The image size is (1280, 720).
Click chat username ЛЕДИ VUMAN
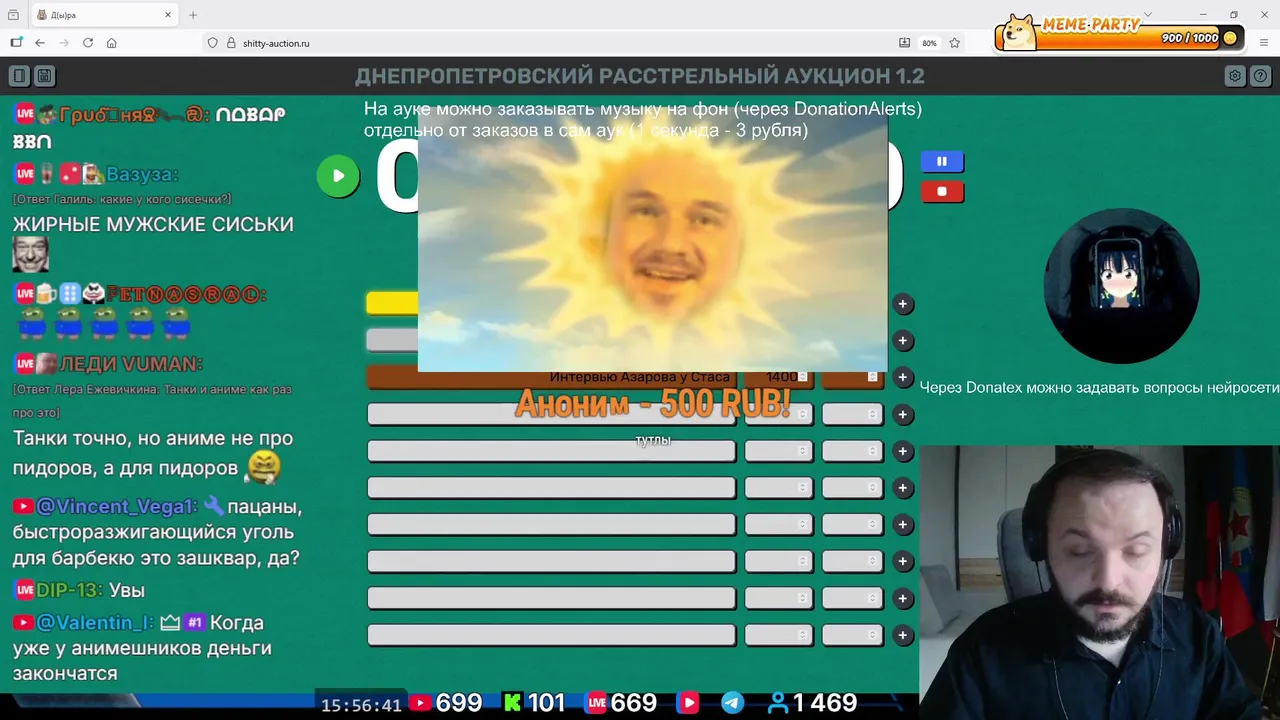click(x=131, y=363)
